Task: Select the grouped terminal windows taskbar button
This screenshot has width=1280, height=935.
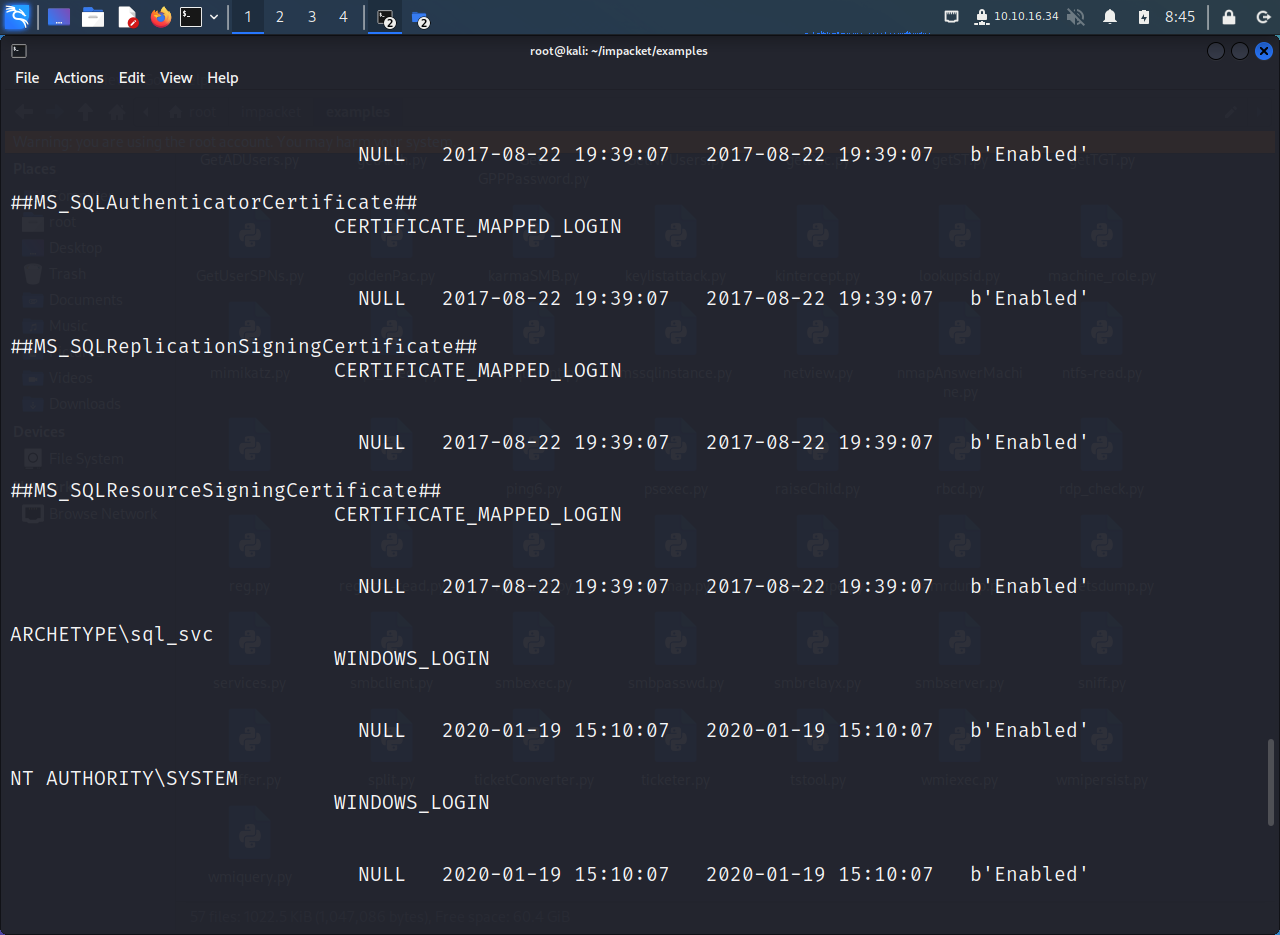Action: [x=386, y=18]
